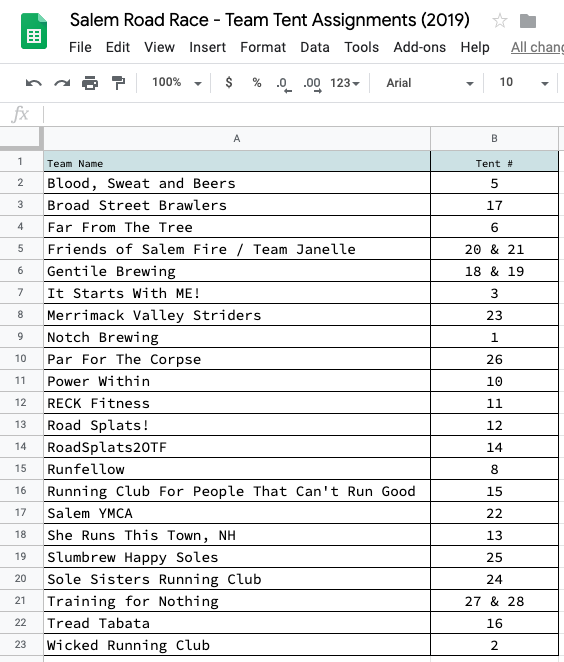Open the Arial font dropdown

430,83
